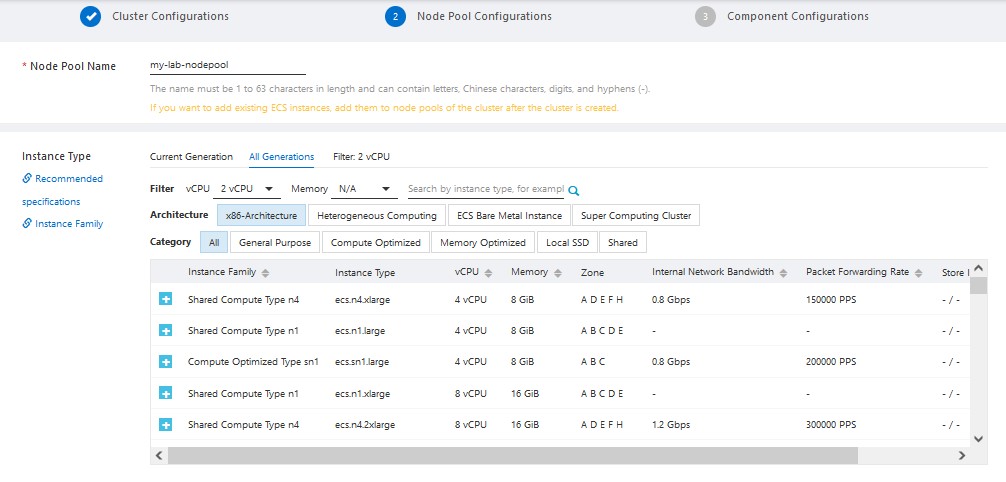Screen dimensions: 1006x482
Task: Sort table by Memory column arrows
Action: [556, 273]
